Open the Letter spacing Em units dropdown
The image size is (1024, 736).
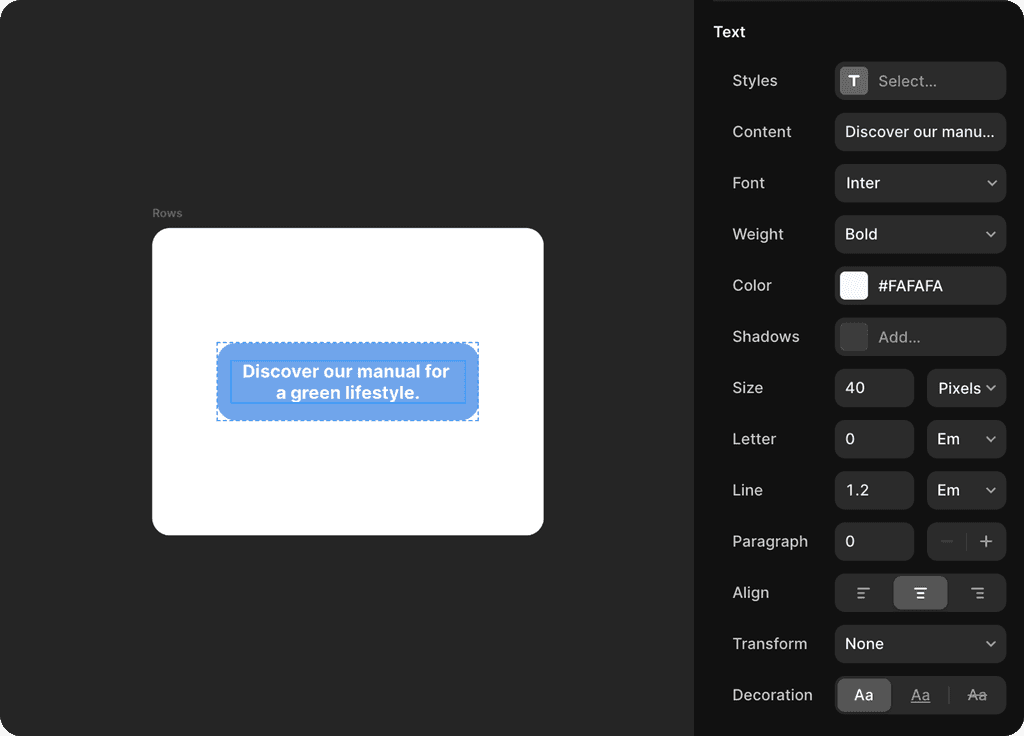point(966,439)
